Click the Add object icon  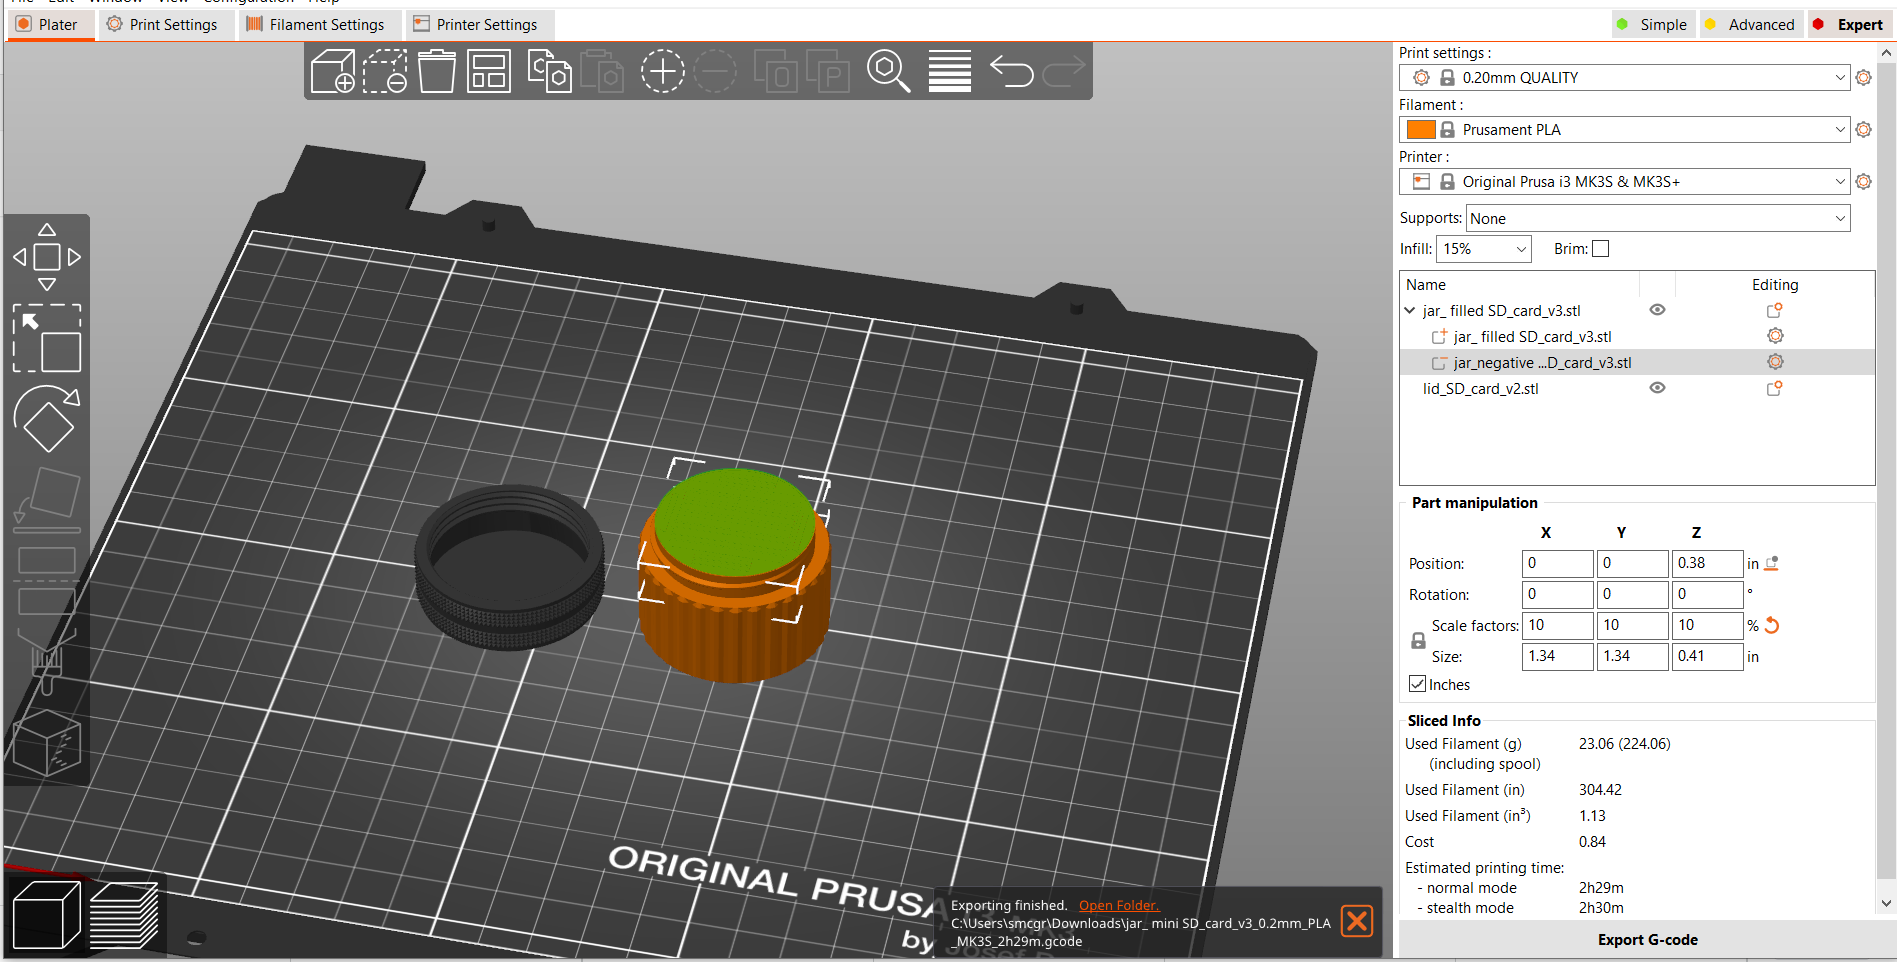333,70
